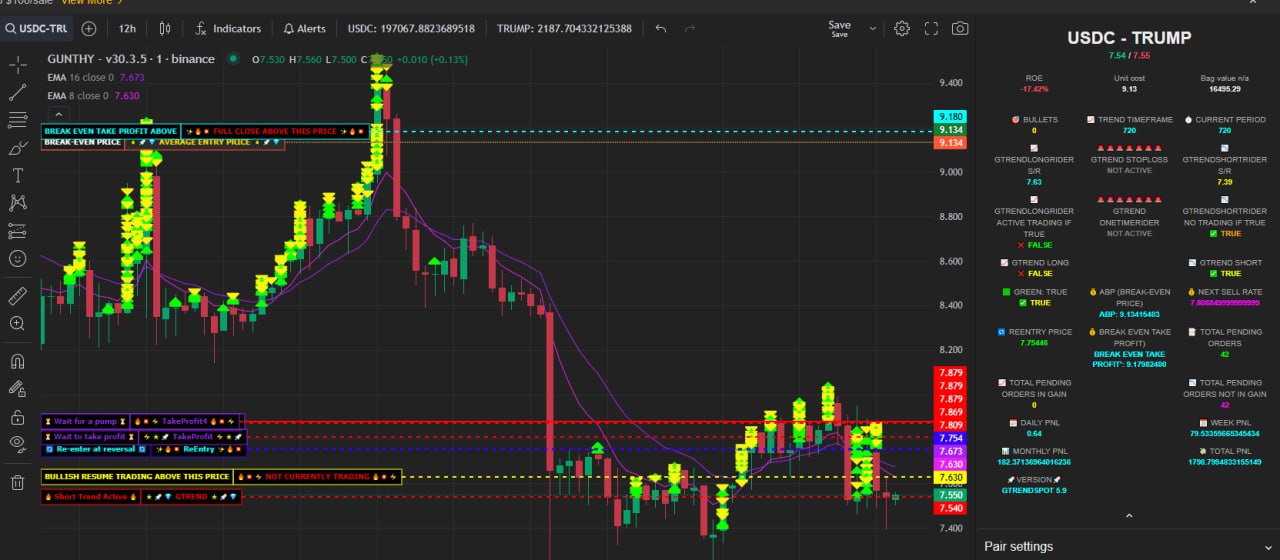Click the BREAK EVEN TAKE PROFIT ABOVE label

point(111,131)
